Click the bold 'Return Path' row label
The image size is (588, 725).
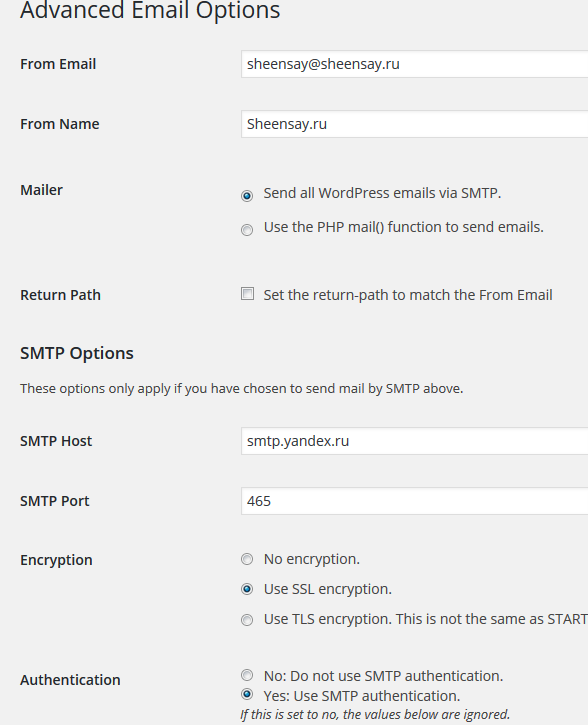(61, 295)
